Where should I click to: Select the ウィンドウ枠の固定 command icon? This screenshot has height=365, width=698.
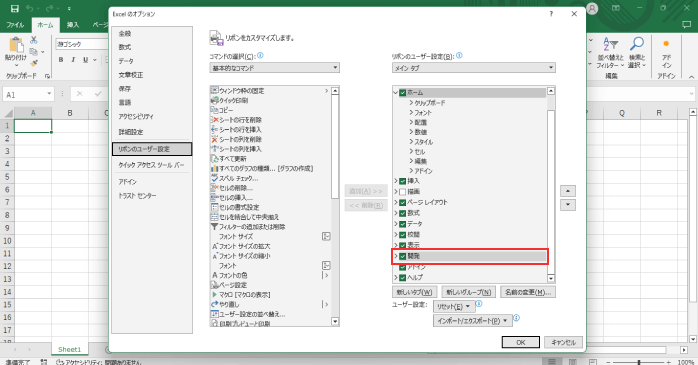coord(215,91)
